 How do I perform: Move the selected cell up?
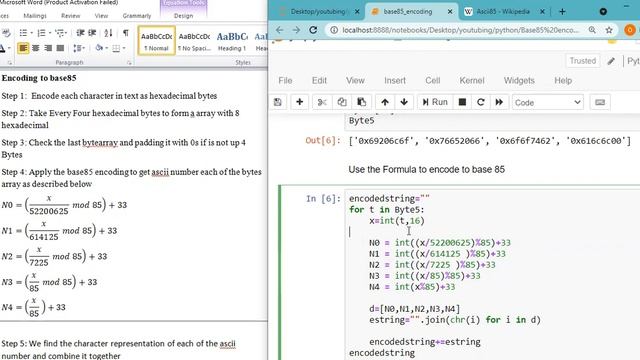(x=385, y=102)
